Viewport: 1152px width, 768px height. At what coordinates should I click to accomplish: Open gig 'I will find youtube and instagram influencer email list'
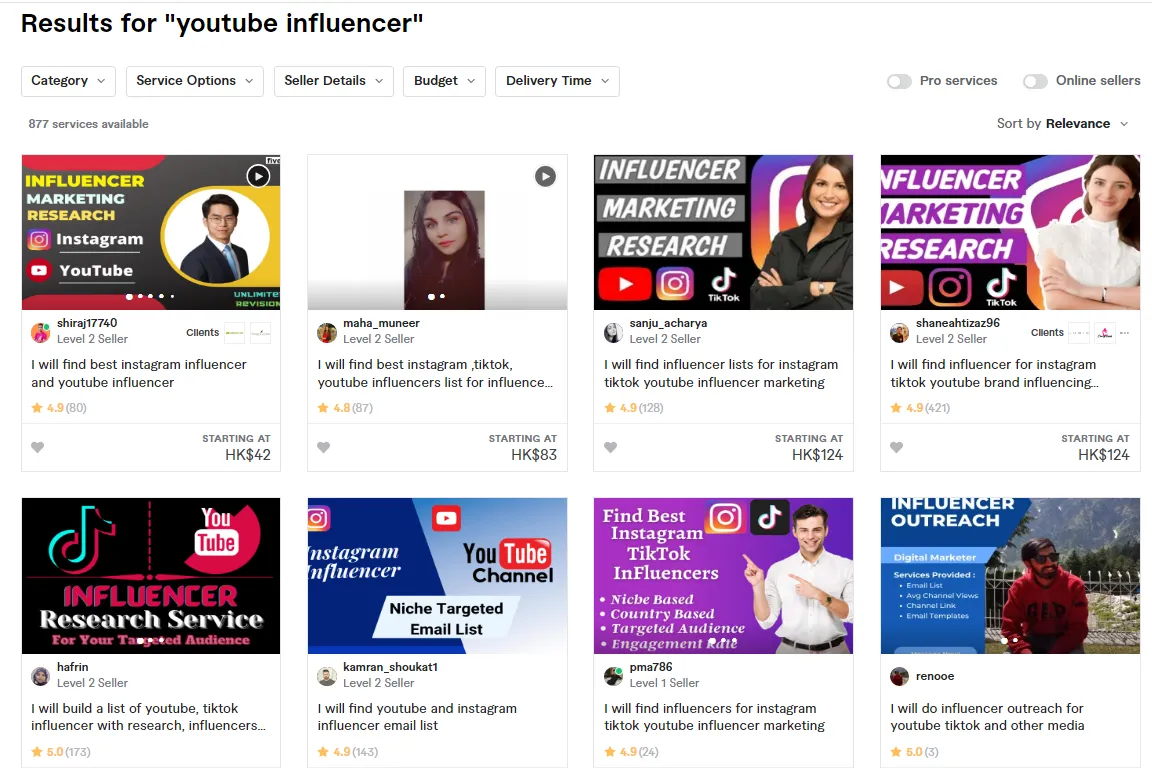tap(417, 717)
